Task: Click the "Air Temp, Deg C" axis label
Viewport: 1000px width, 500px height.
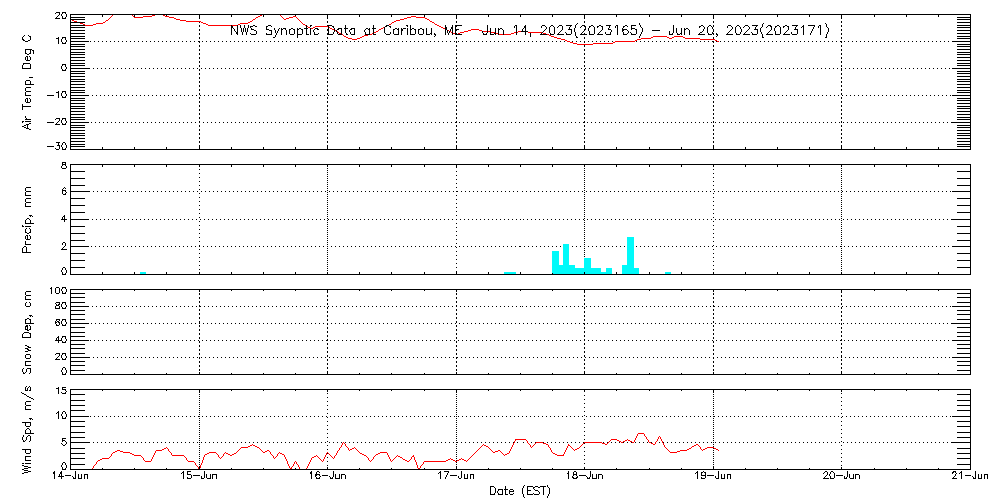Action: tap(28, 81)
